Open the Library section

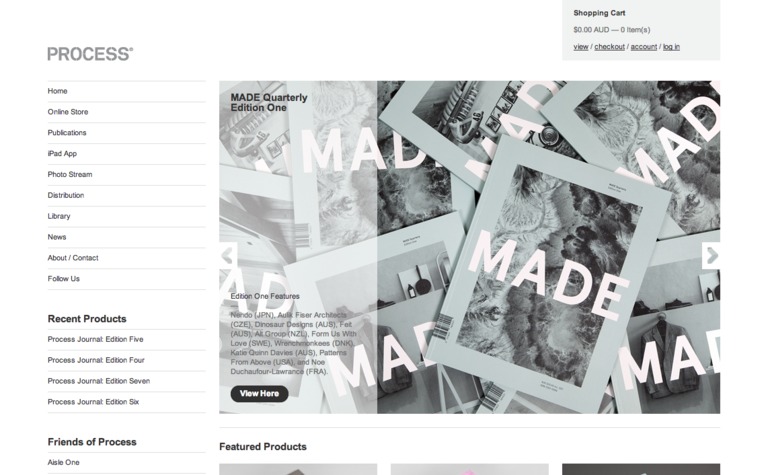tap(59, 216)
